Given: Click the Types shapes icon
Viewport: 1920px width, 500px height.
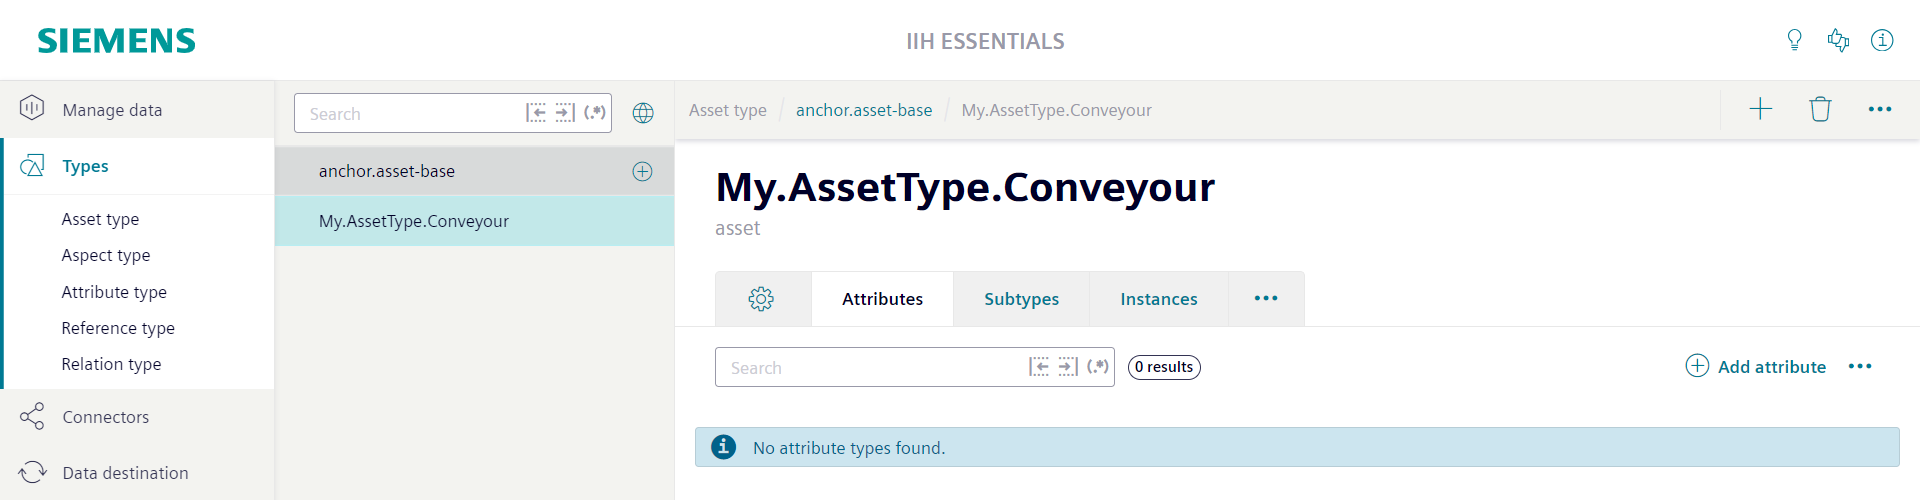Looking at the screenshot, I should coord(32,165).
